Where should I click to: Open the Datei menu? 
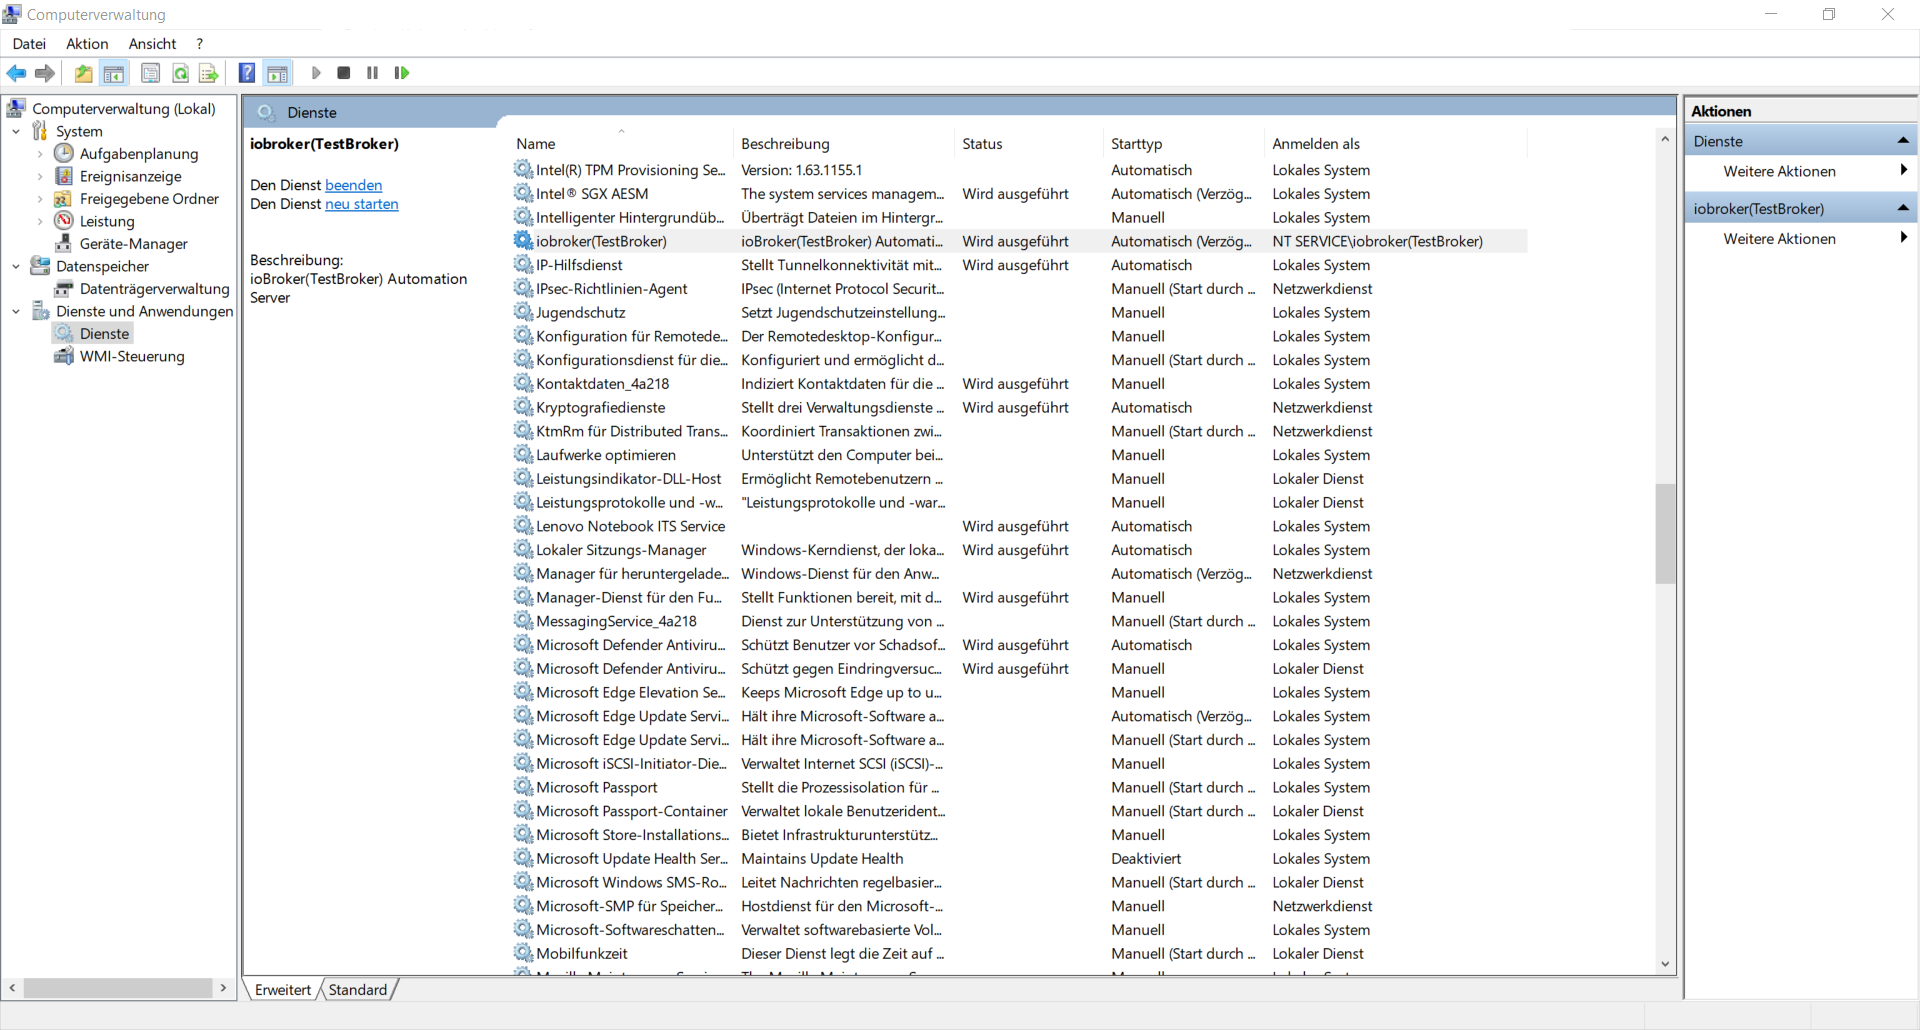[x=29, y=43]
